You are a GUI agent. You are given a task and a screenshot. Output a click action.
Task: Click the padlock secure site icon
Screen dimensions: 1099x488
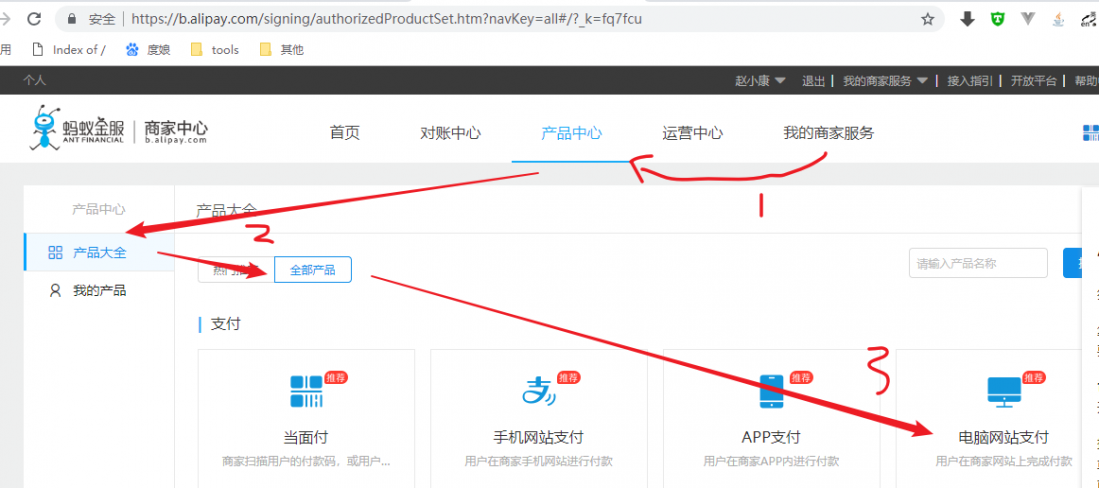[71, 20]
